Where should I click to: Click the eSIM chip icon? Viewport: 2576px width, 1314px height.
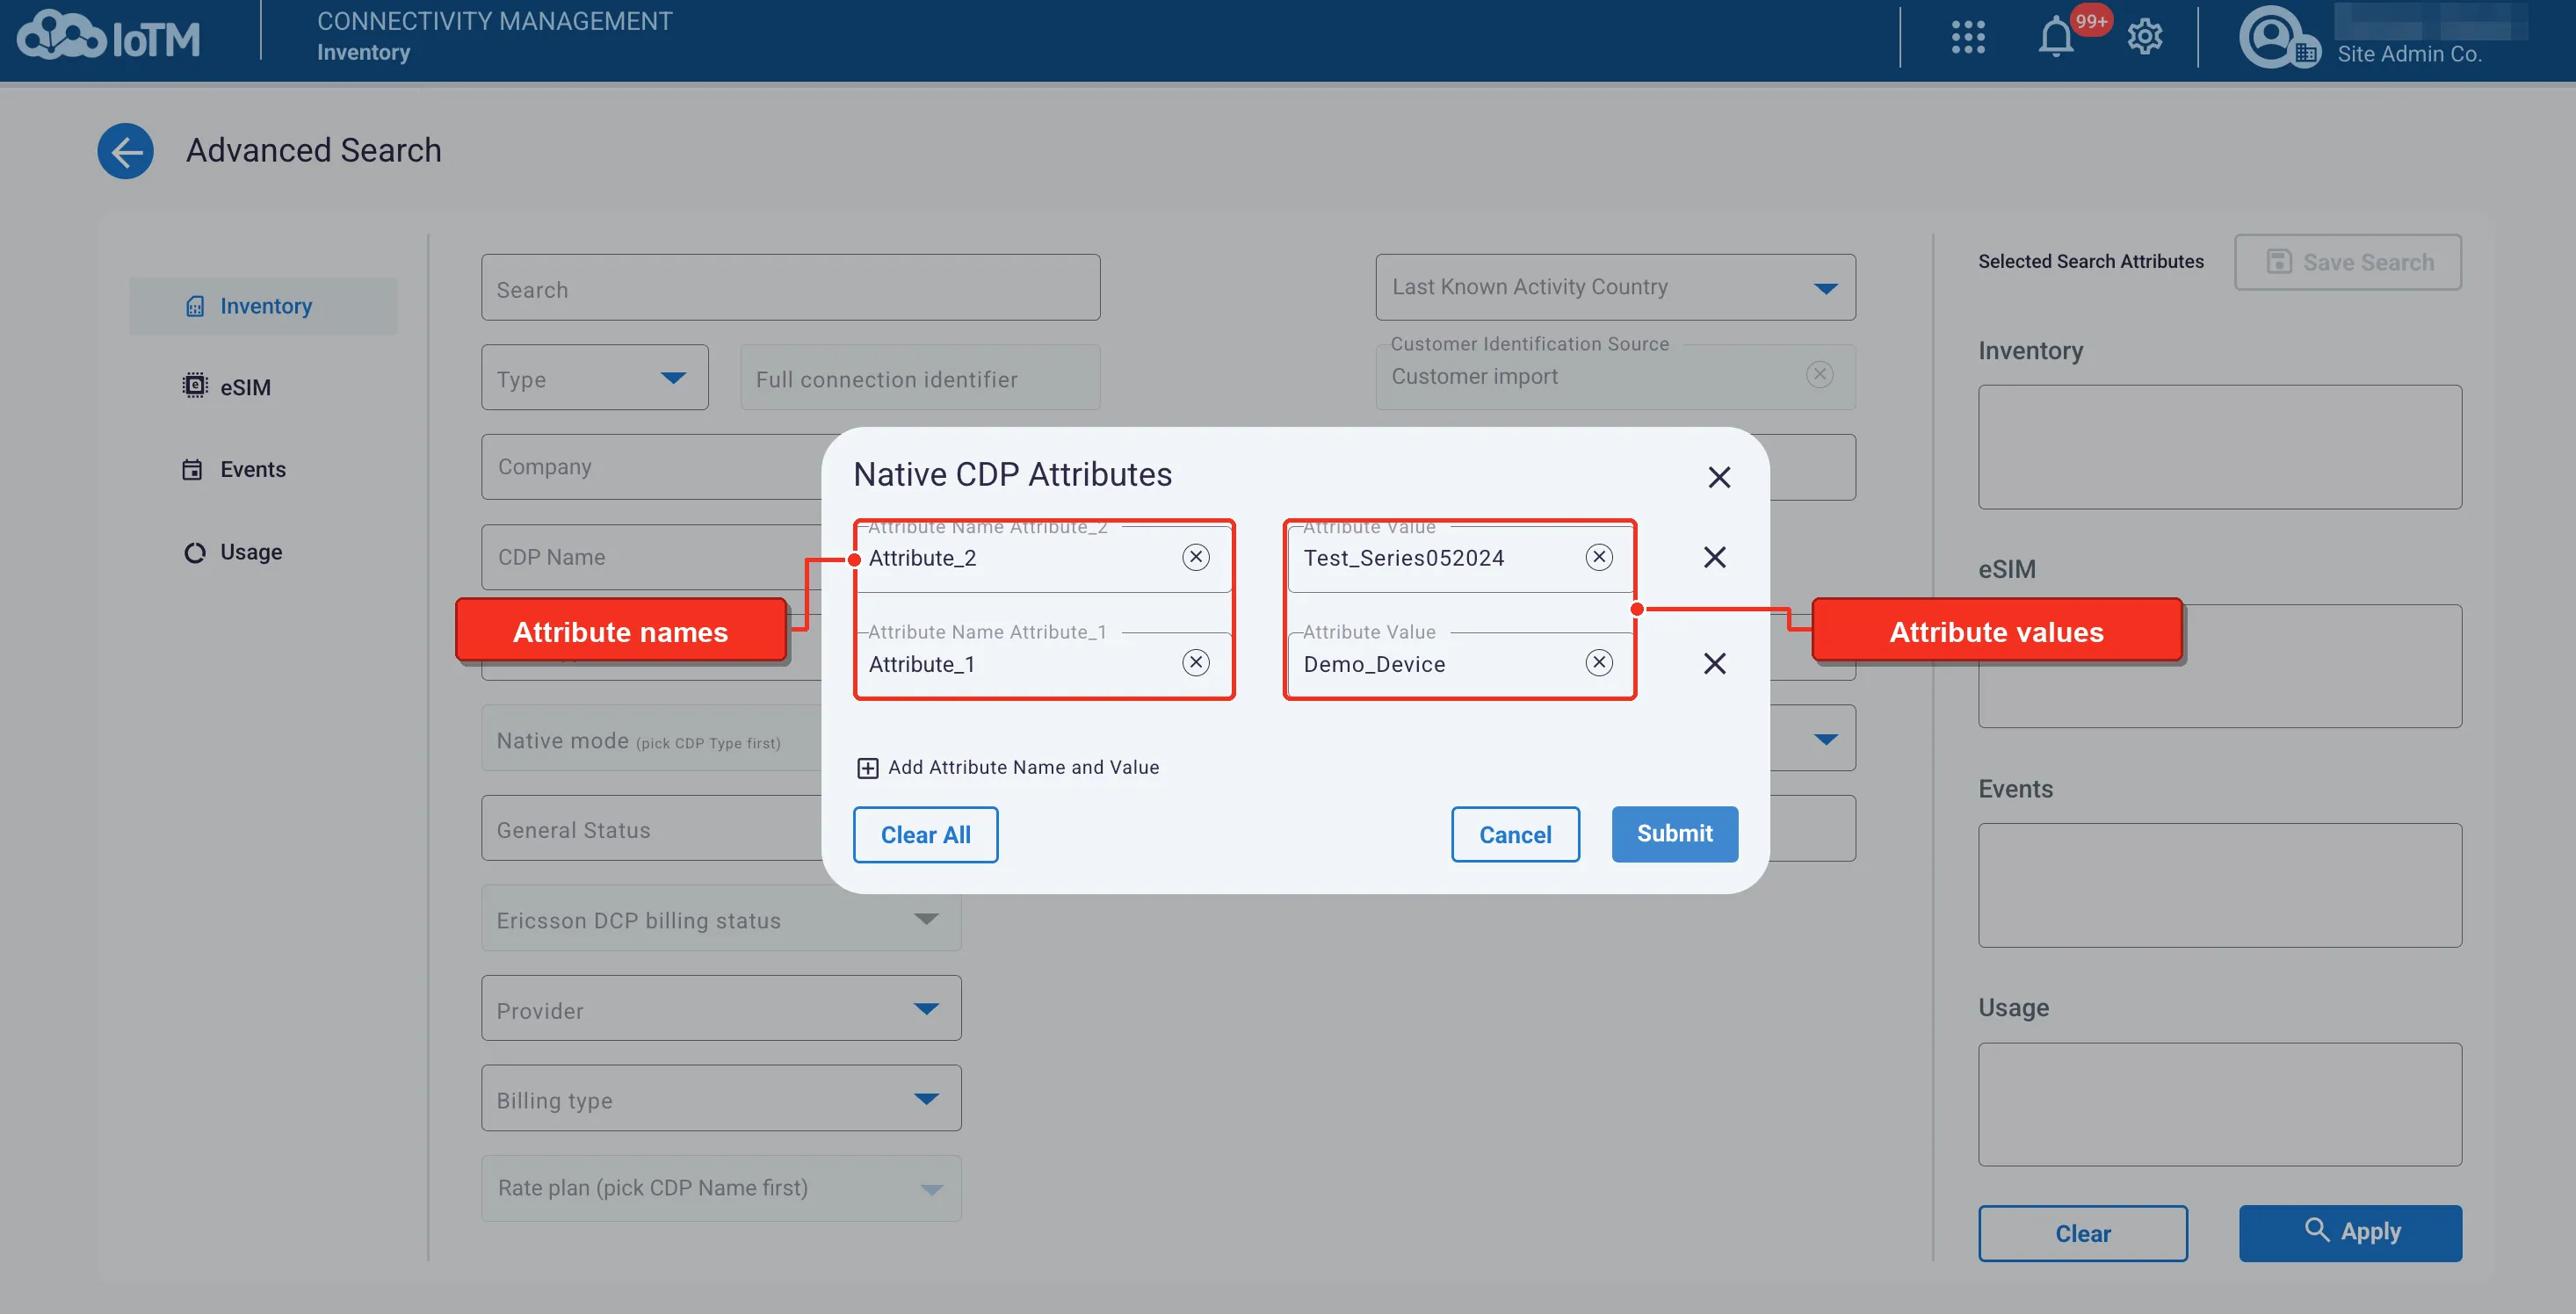pyautogui.click(x=195, y=386)
